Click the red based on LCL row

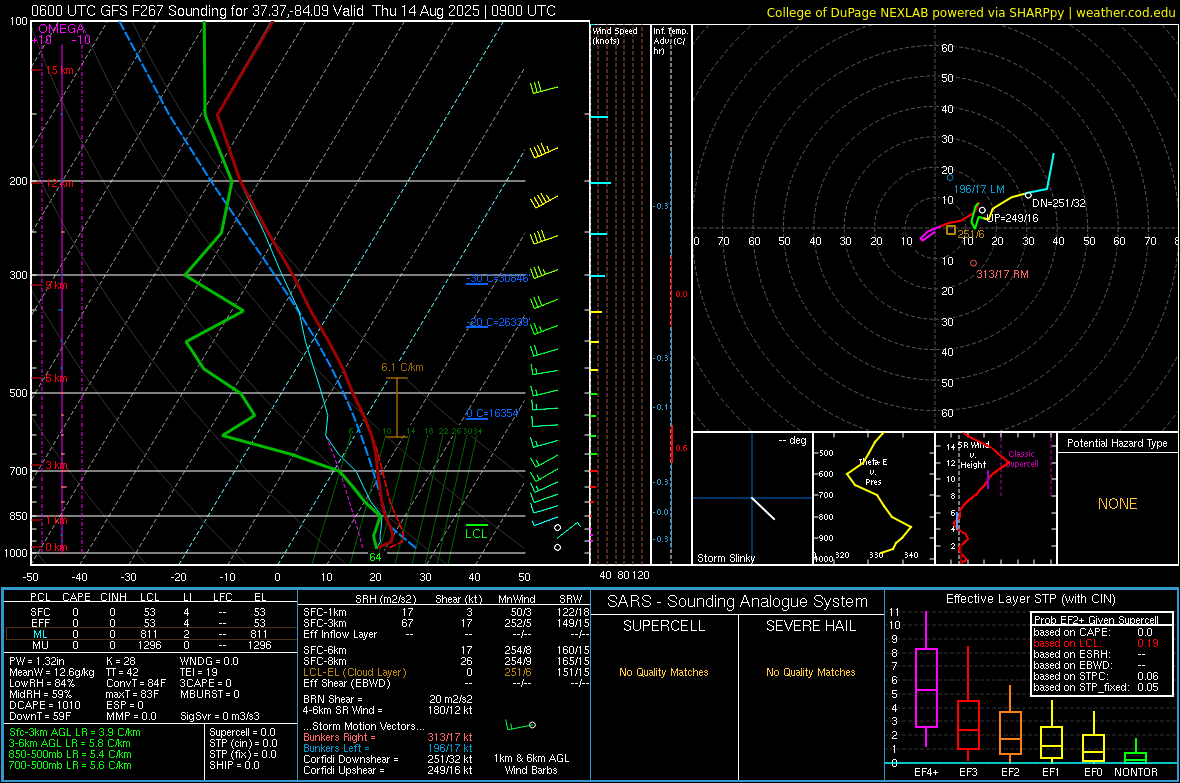click(x=1096, y=643)
